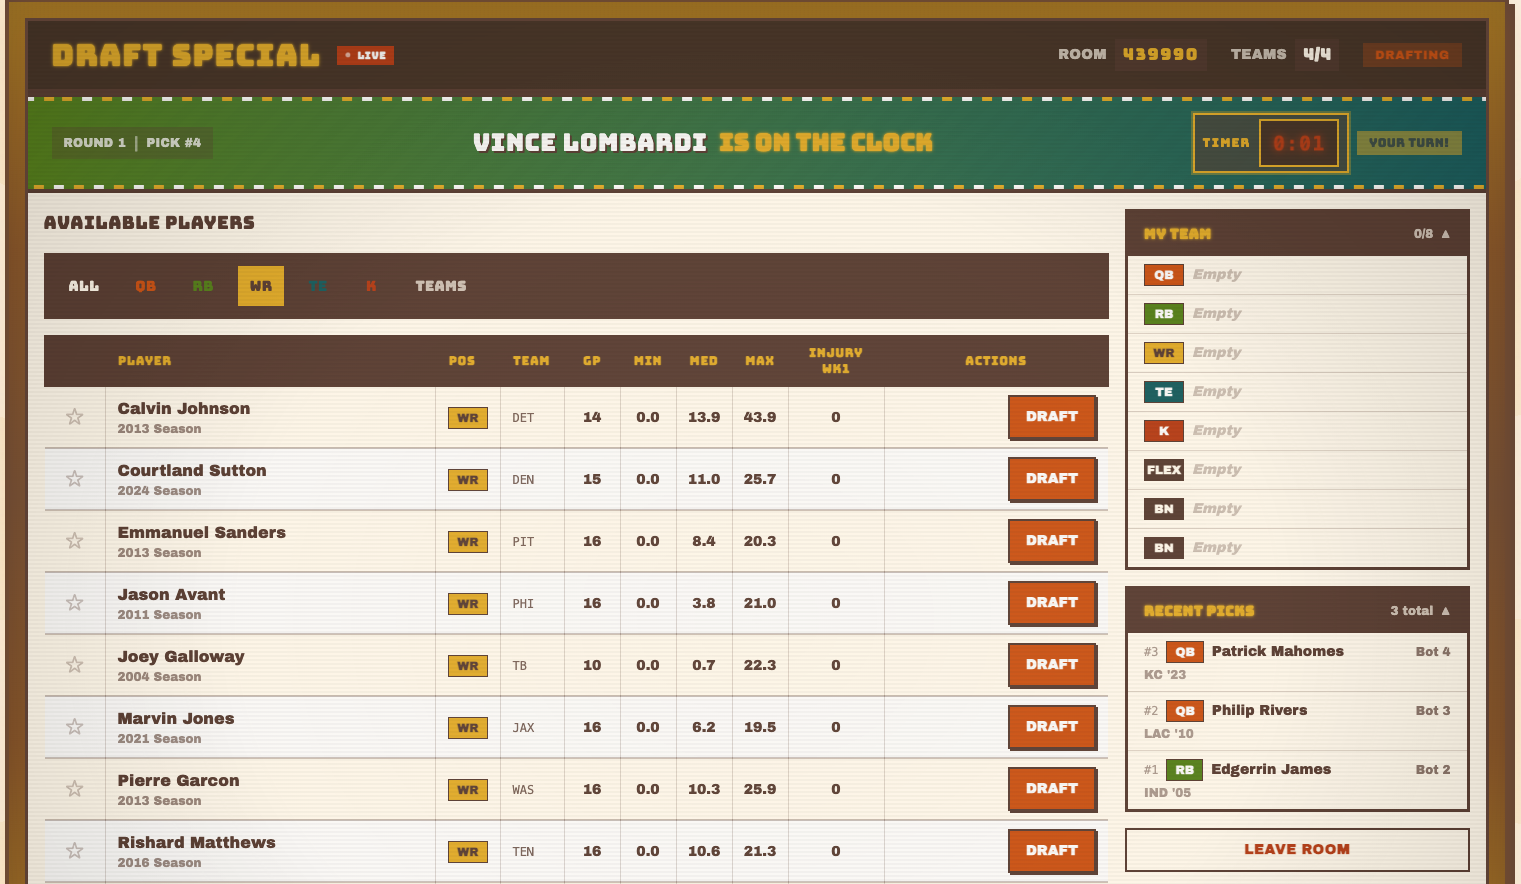Click the LEAVE ROOM button
Screen dimensions: 1521x884
(x=1297, y=849)
